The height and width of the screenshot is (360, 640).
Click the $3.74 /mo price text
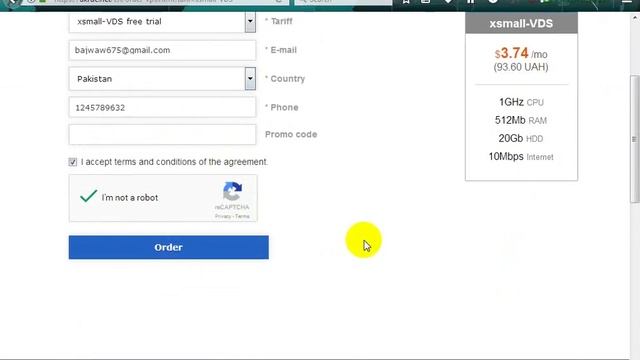521,53
